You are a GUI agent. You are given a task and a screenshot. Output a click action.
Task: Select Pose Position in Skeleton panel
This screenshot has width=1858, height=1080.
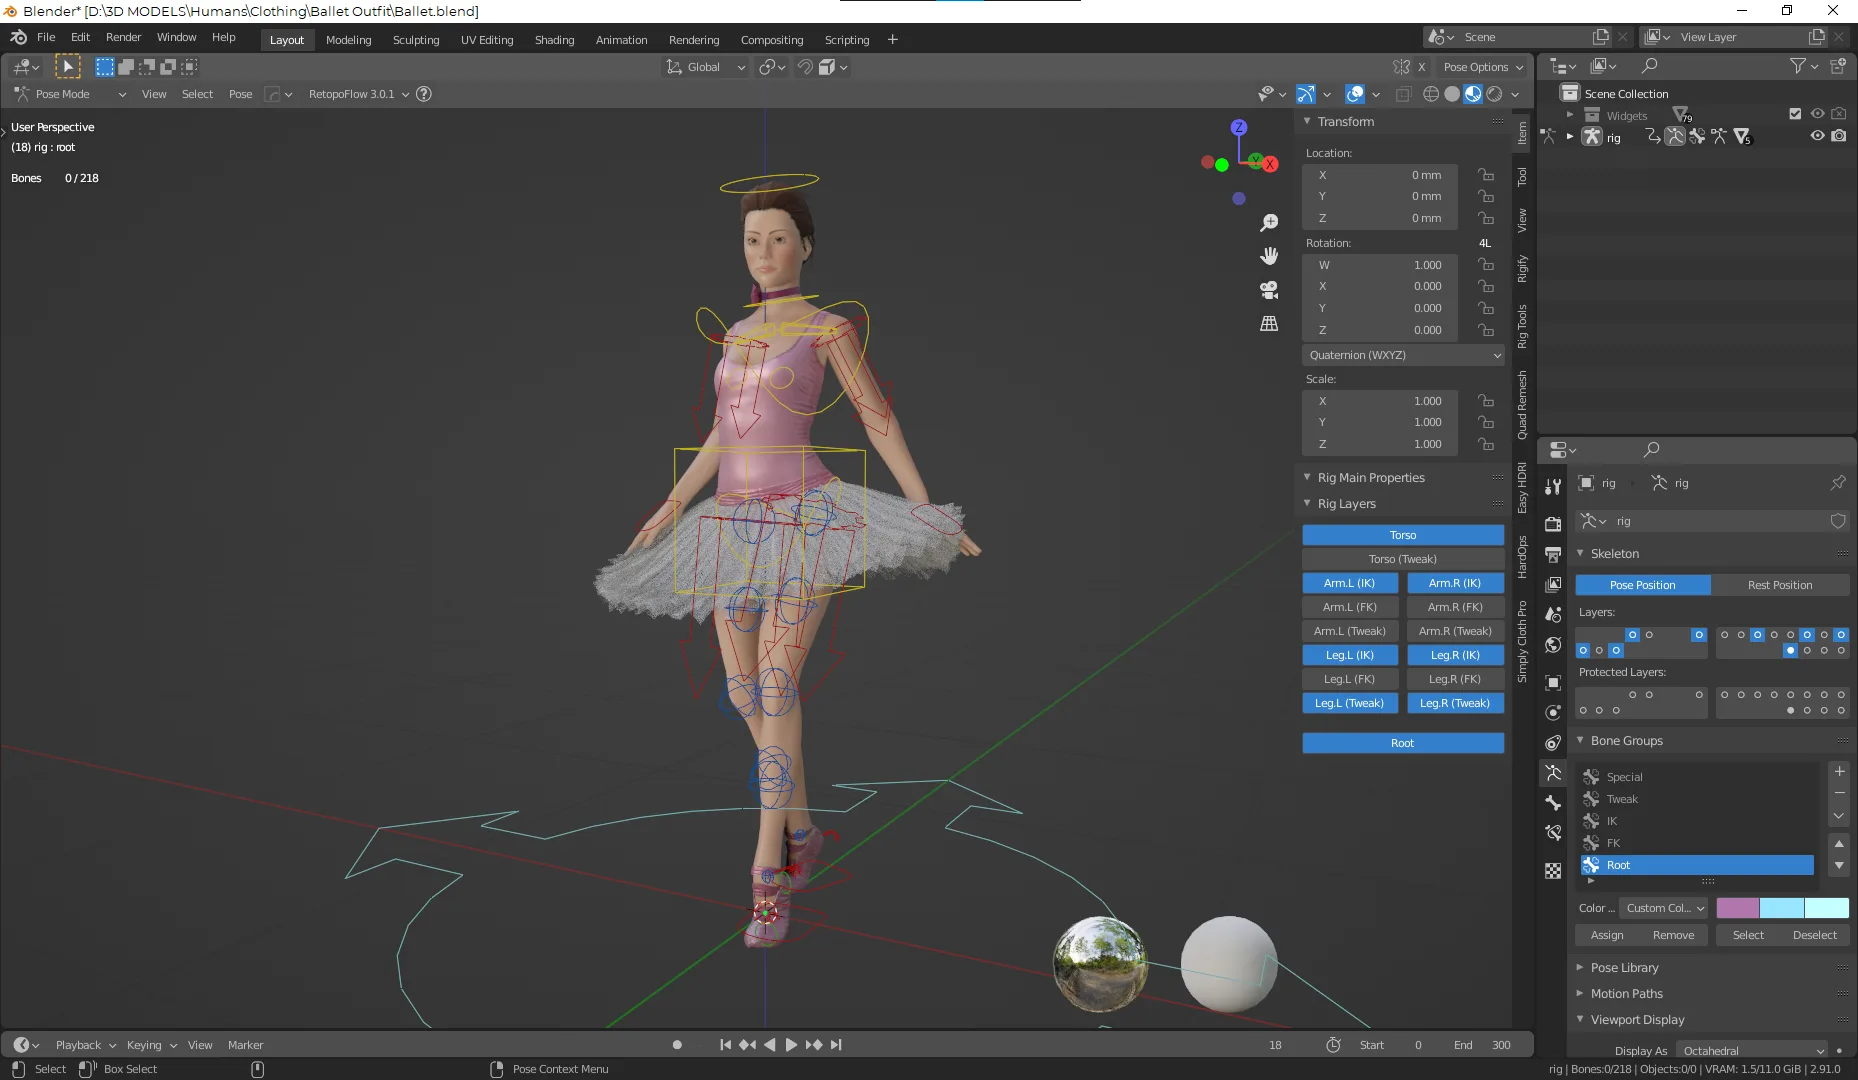(x=1642, y=585)
